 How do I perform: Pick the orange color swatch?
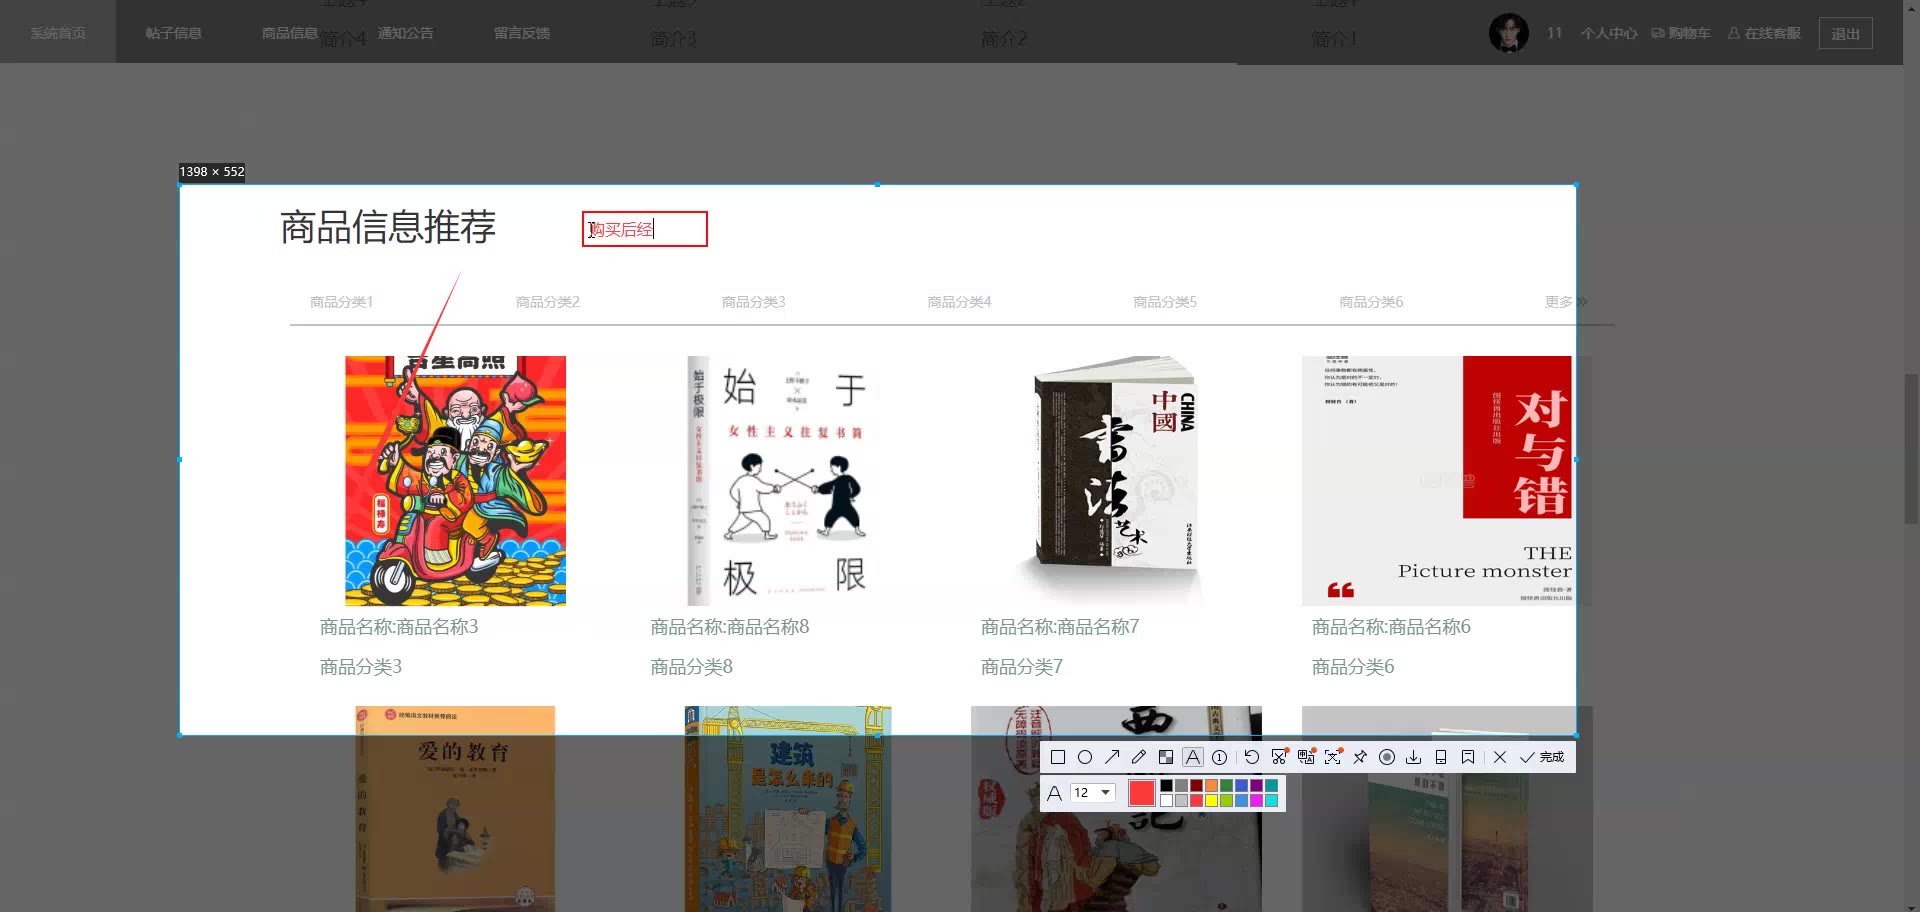[x=1211, y=786]
